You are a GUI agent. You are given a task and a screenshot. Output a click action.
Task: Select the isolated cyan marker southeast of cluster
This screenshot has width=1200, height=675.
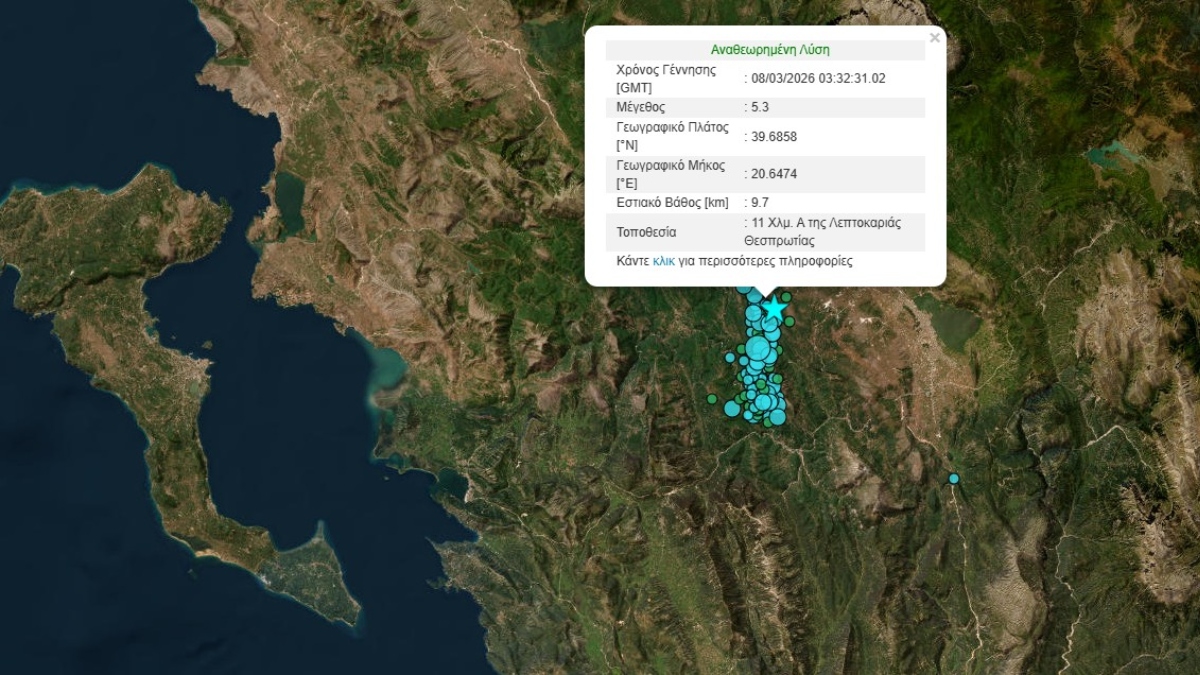pyautogui.click(x=953, y=479)
